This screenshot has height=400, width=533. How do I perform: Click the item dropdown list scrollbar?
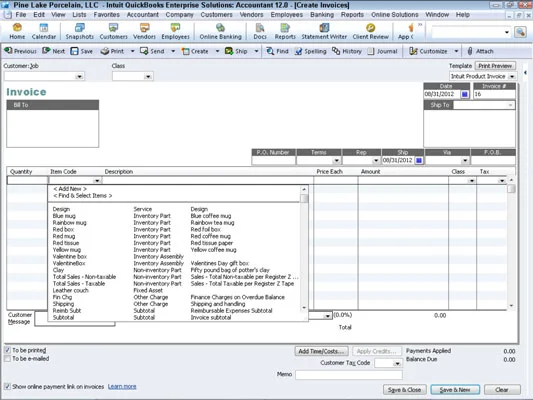pos(304,248)
